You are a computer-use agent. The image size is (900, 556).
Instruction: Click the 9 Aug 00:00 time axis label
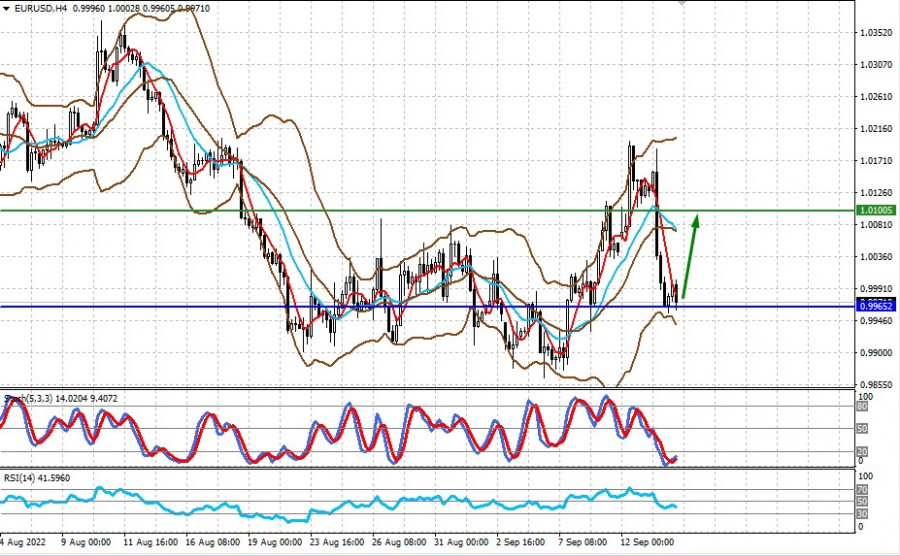click(x=87, y=542)
